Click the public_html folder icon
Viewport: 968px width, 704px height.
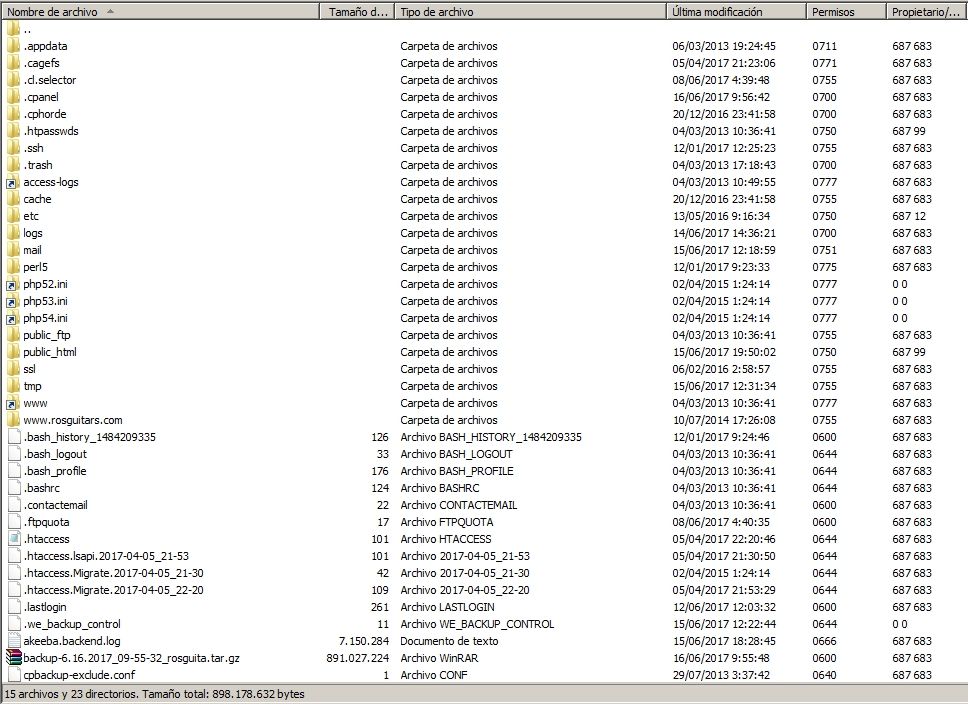(13, 352)
